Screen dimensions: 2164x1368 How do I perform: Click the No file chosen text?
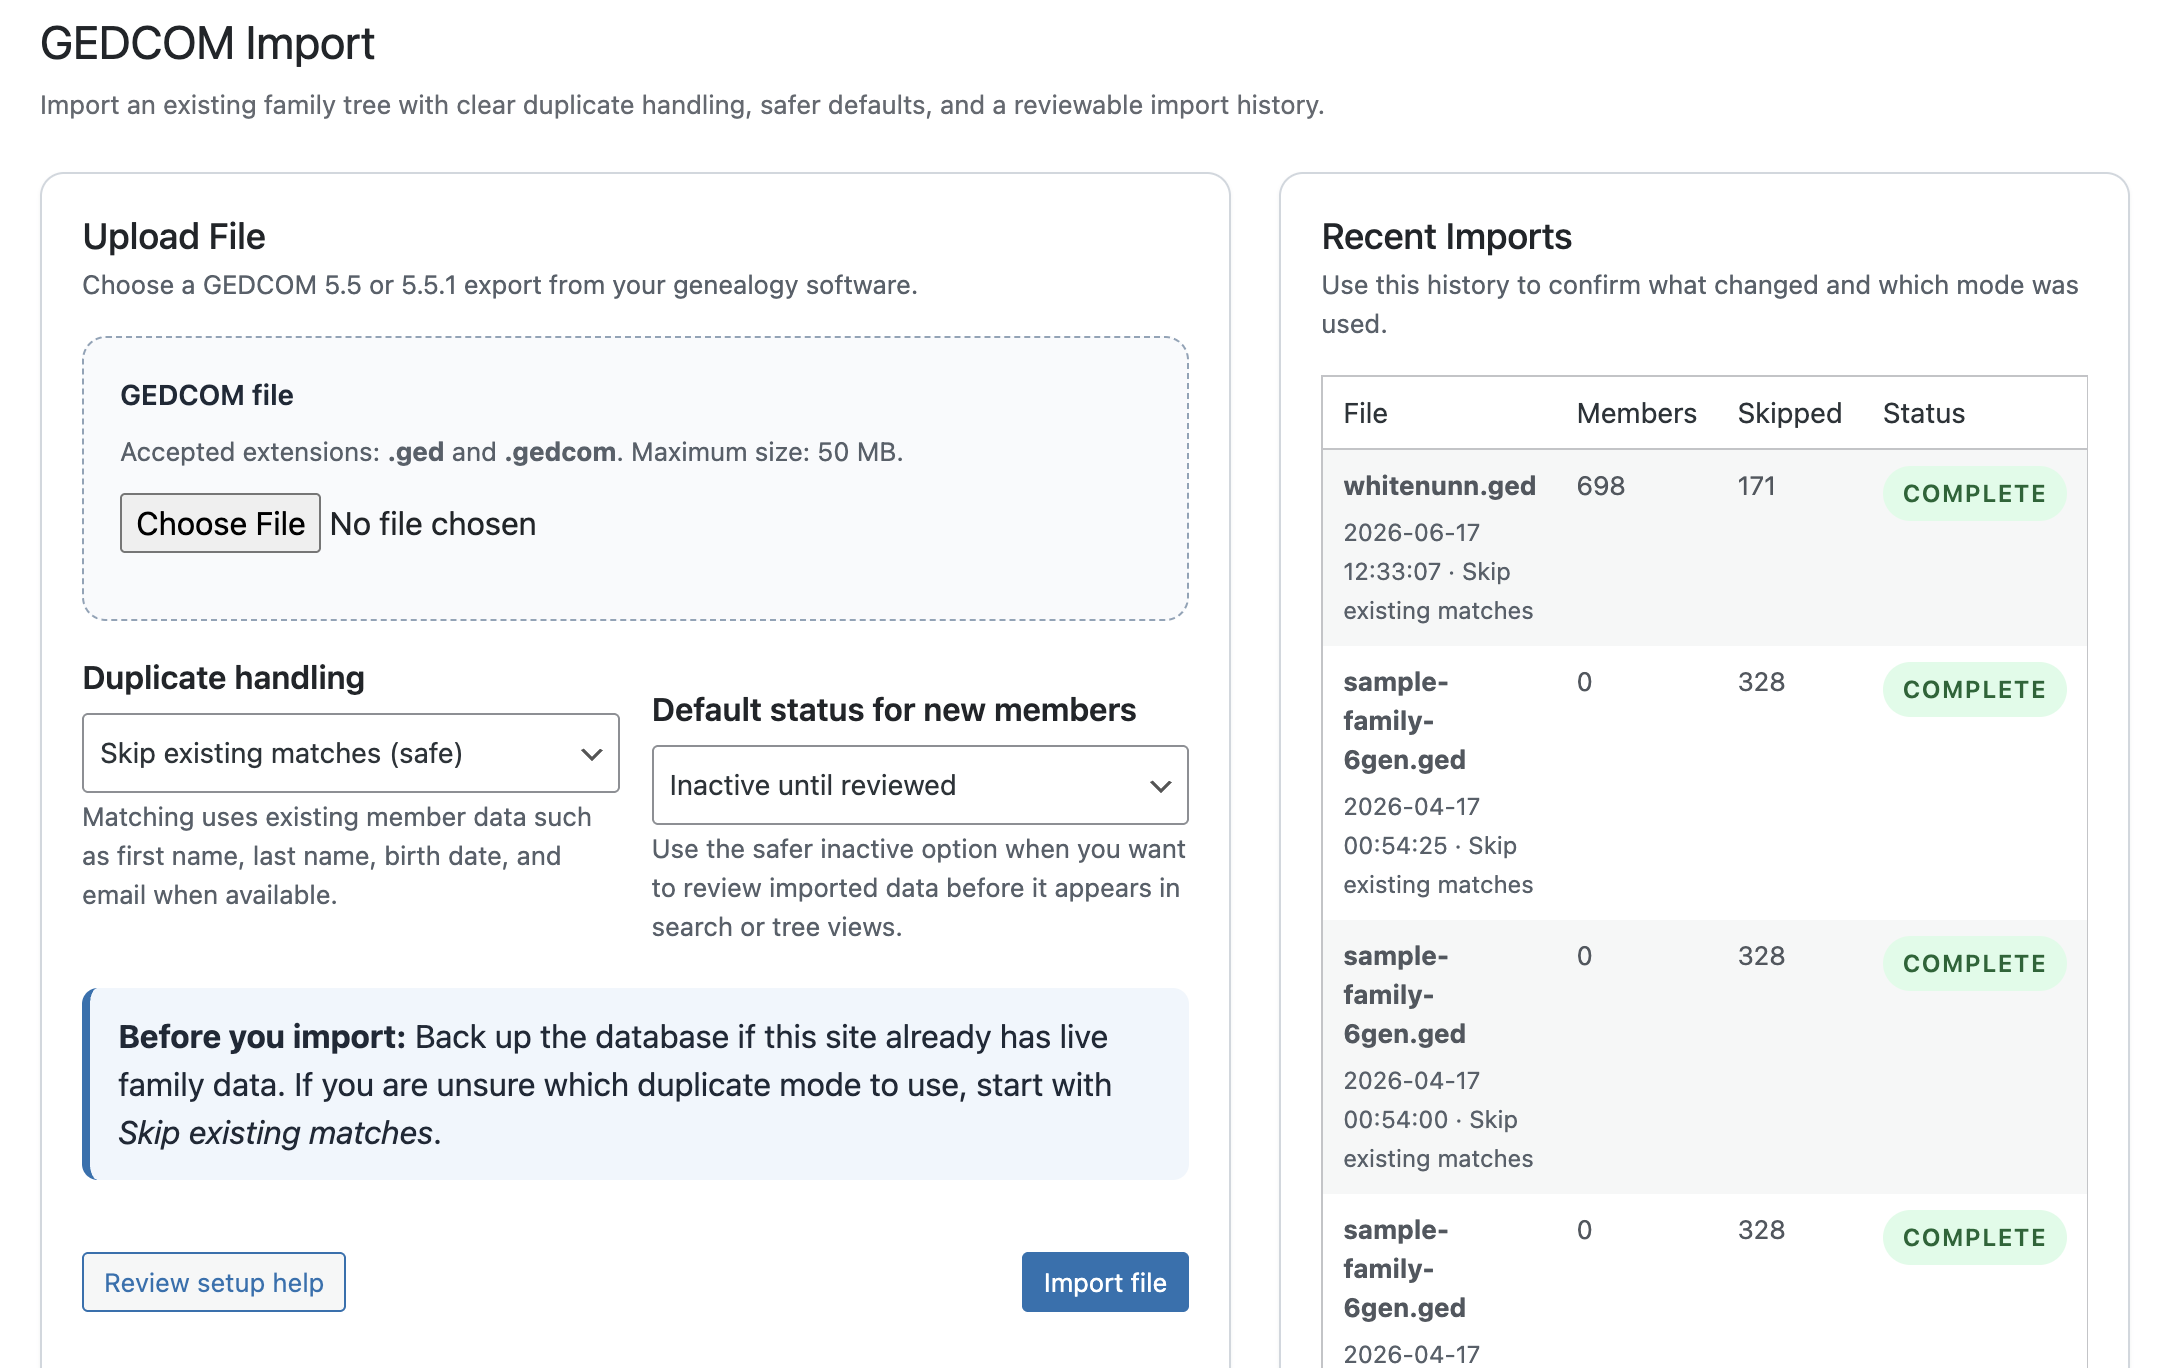433,524
